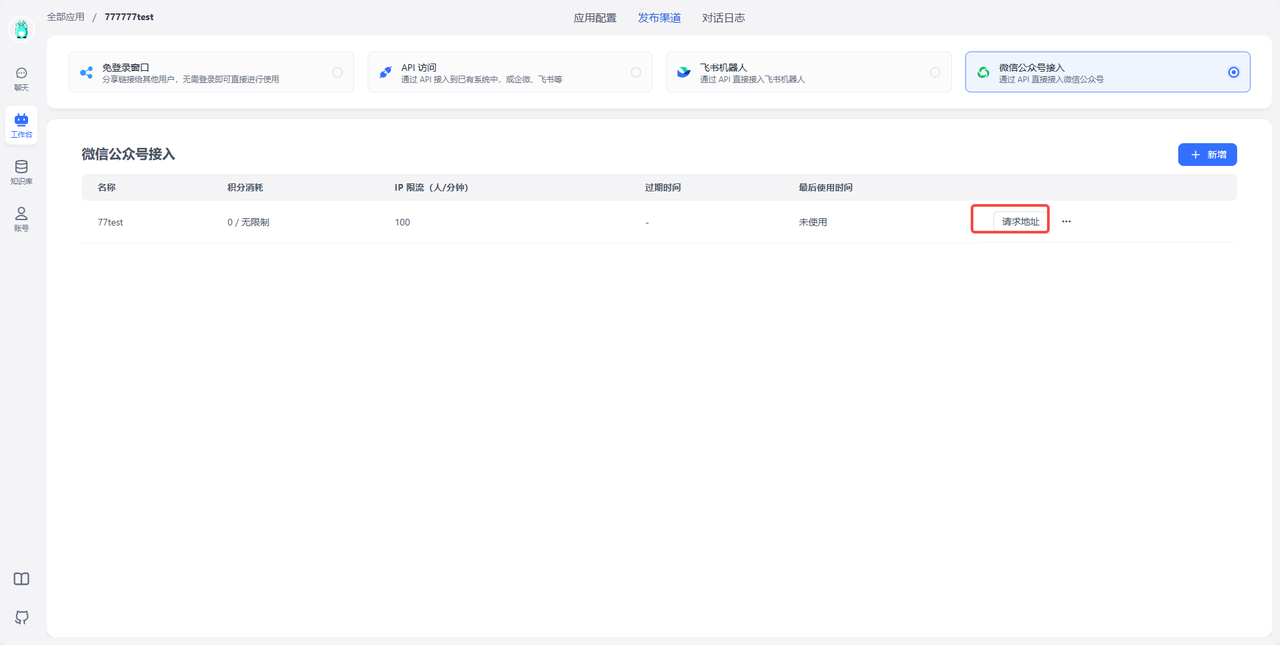Click the 新增 add button

tap(1207, 155)
